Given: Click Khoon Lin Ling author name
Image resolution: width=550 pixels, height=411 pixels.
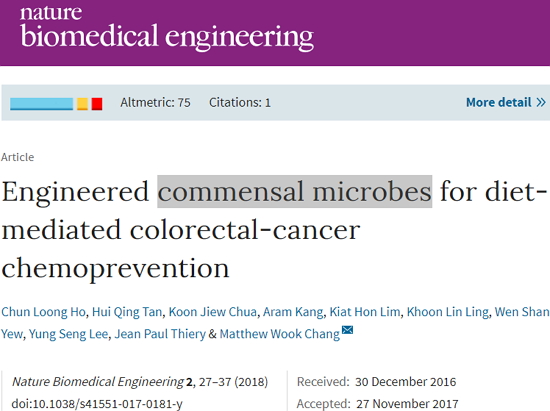Looking at the screenshot, I should tap(448, 312).
